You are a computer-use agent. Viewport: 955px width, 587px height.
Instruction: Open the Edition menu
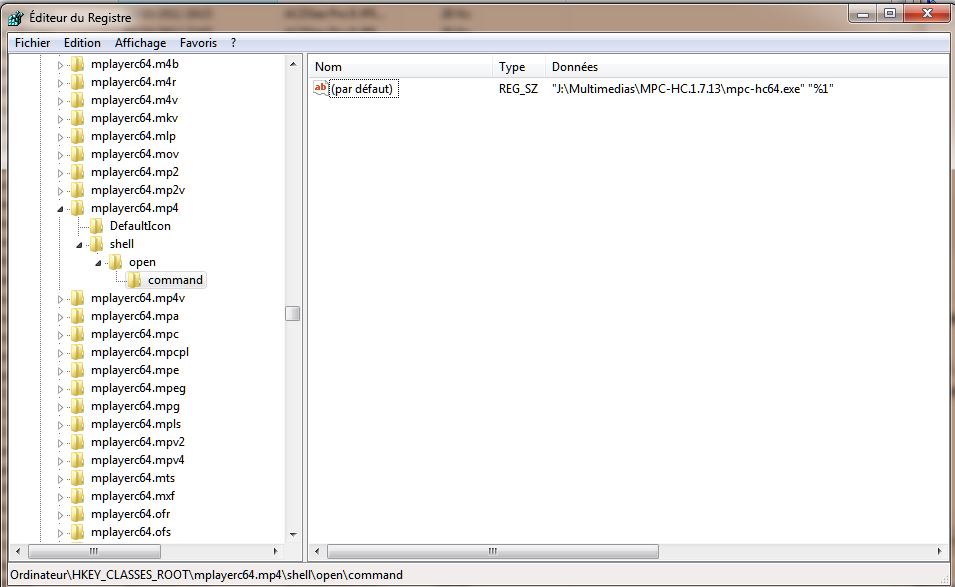click(82, 43)
